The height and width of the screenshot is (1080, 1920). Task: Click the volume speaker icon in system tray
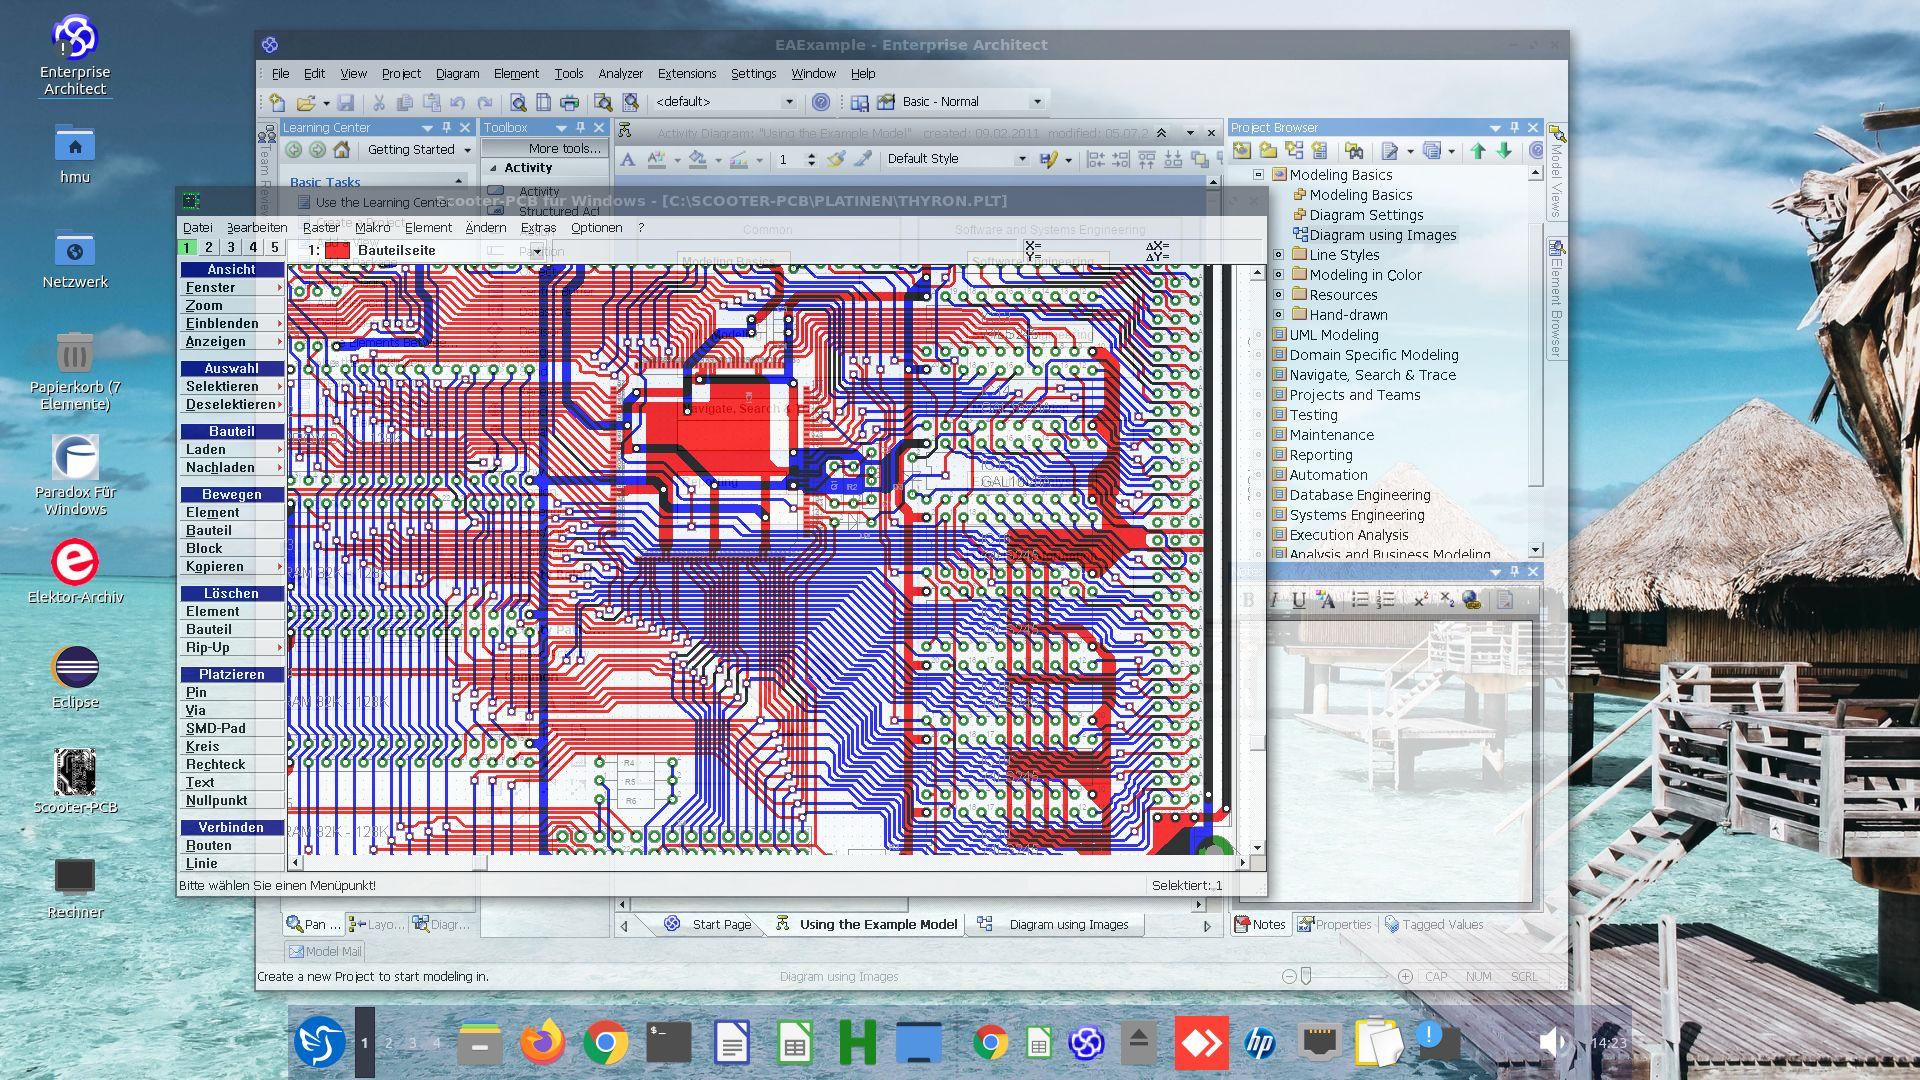tap(1551, 1043)
